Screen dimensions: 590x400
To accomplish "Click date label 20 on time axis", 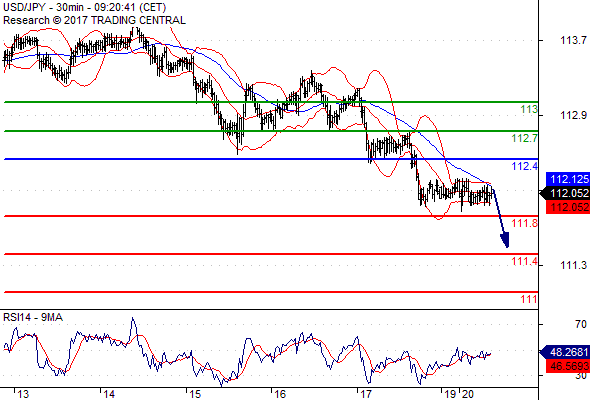I will coord(468,394).
